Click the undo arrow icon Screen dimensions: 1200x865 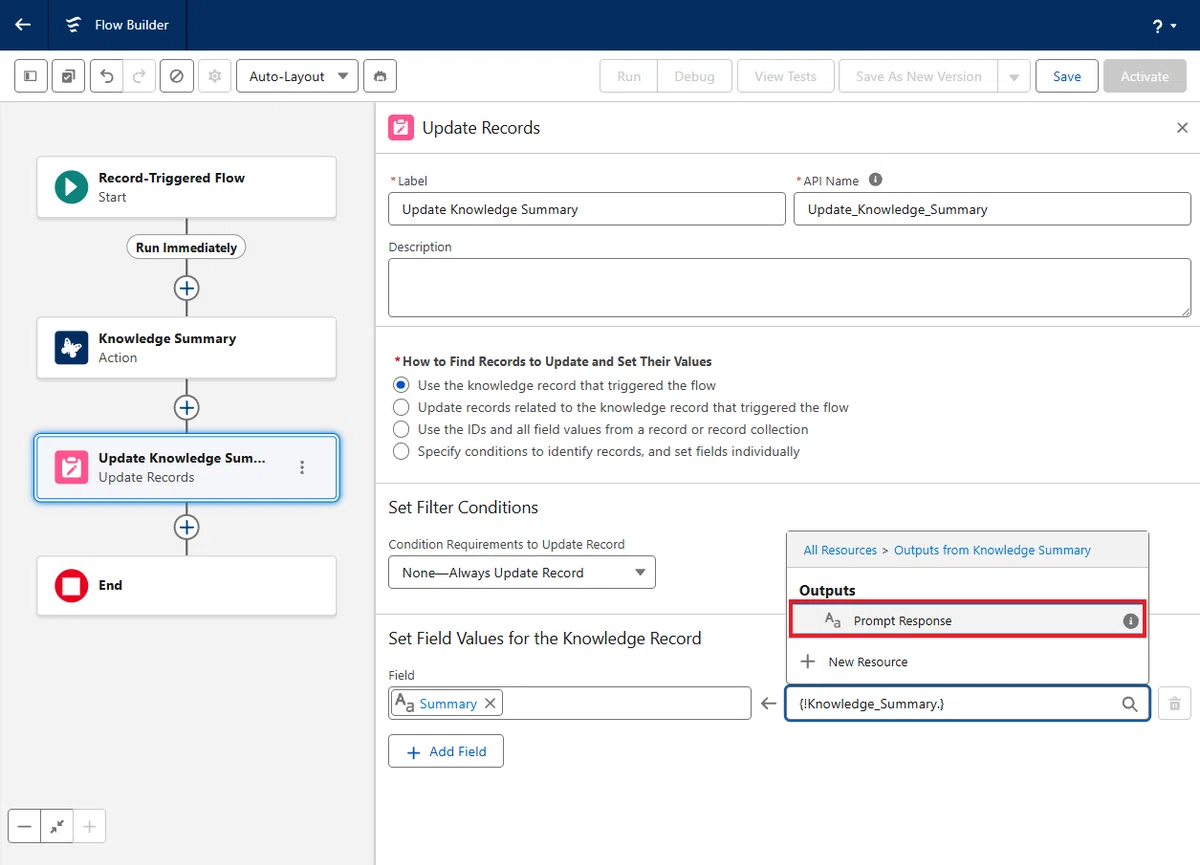[x=107, y=76]
